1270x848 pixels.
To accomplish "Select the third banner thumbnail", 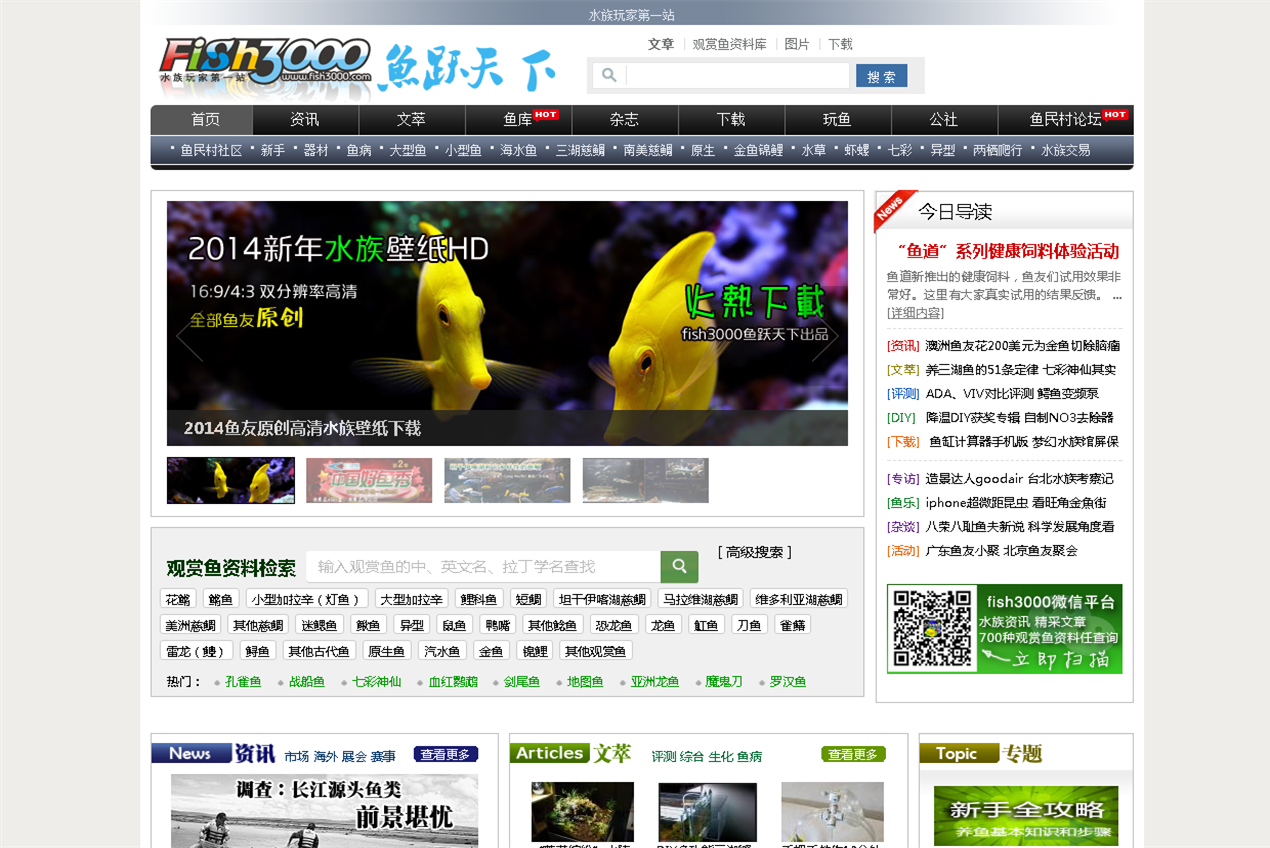I will tap(507, 480).
